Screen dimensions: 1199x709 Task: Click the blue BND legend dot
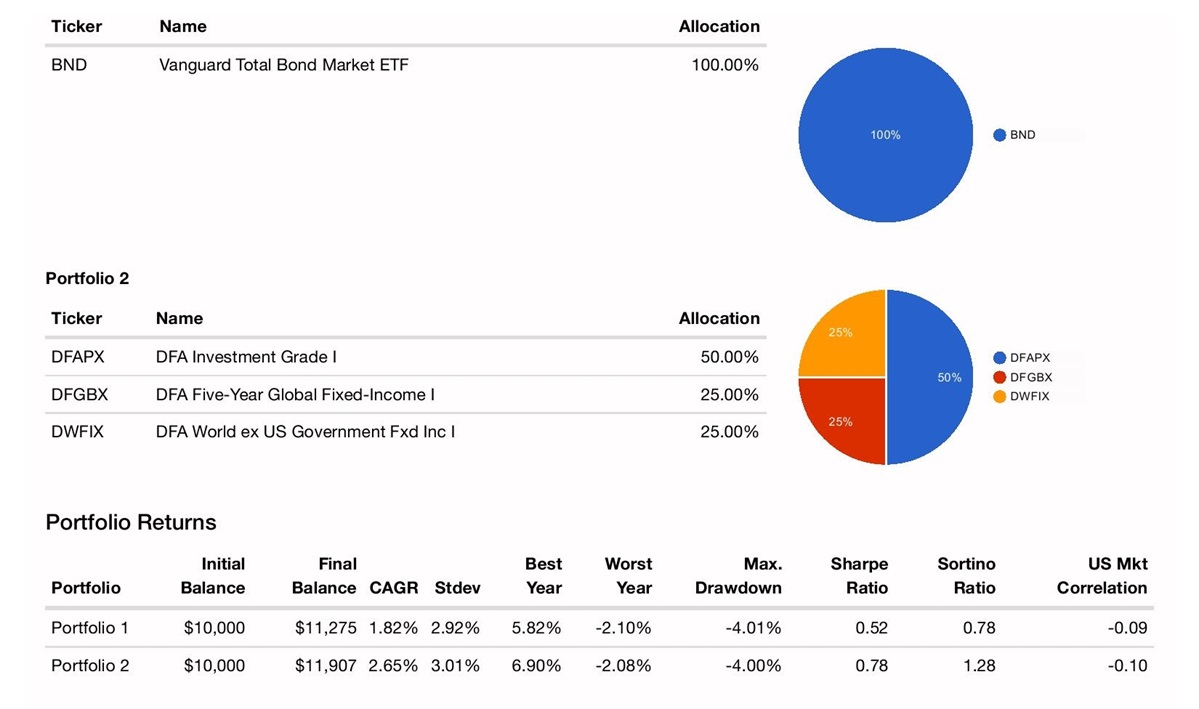click(999, 135)
